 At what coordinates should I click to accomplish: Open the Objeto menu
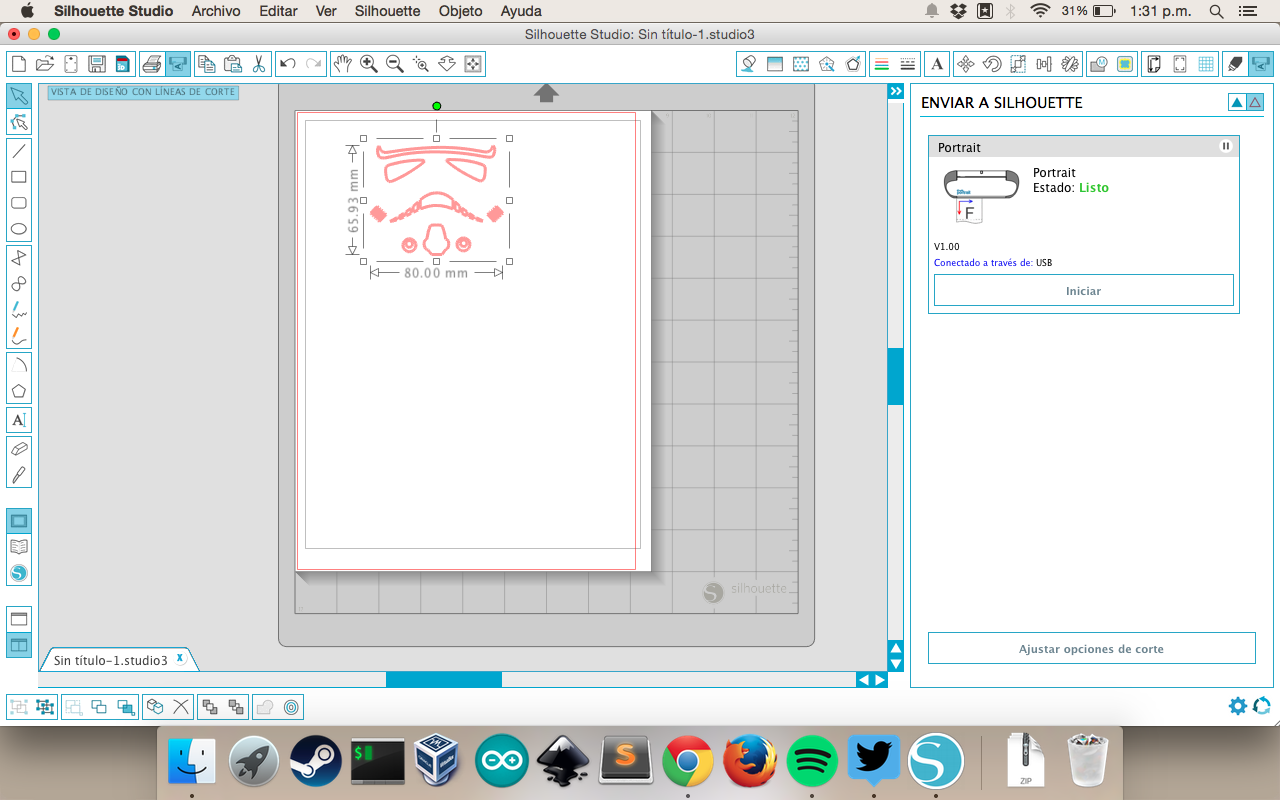click(460, 11)
